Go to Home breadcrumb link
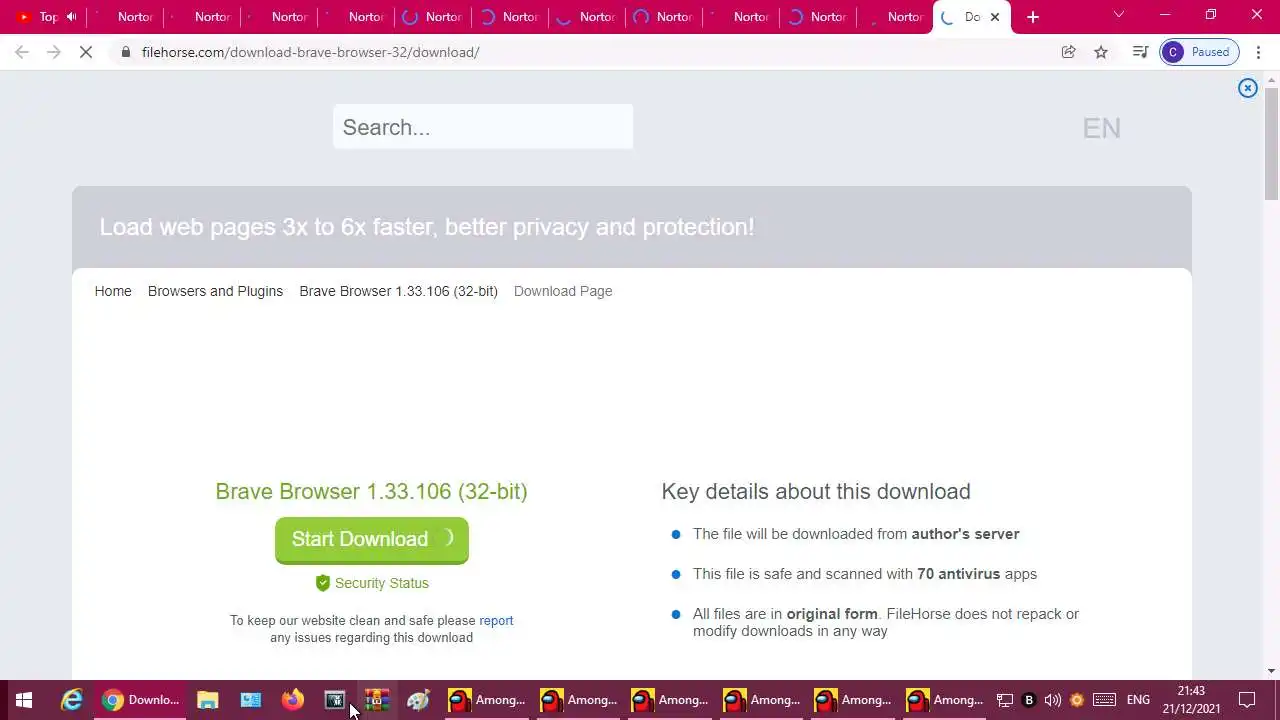This screenshot has width=1280, height=720. click(113, 291)
